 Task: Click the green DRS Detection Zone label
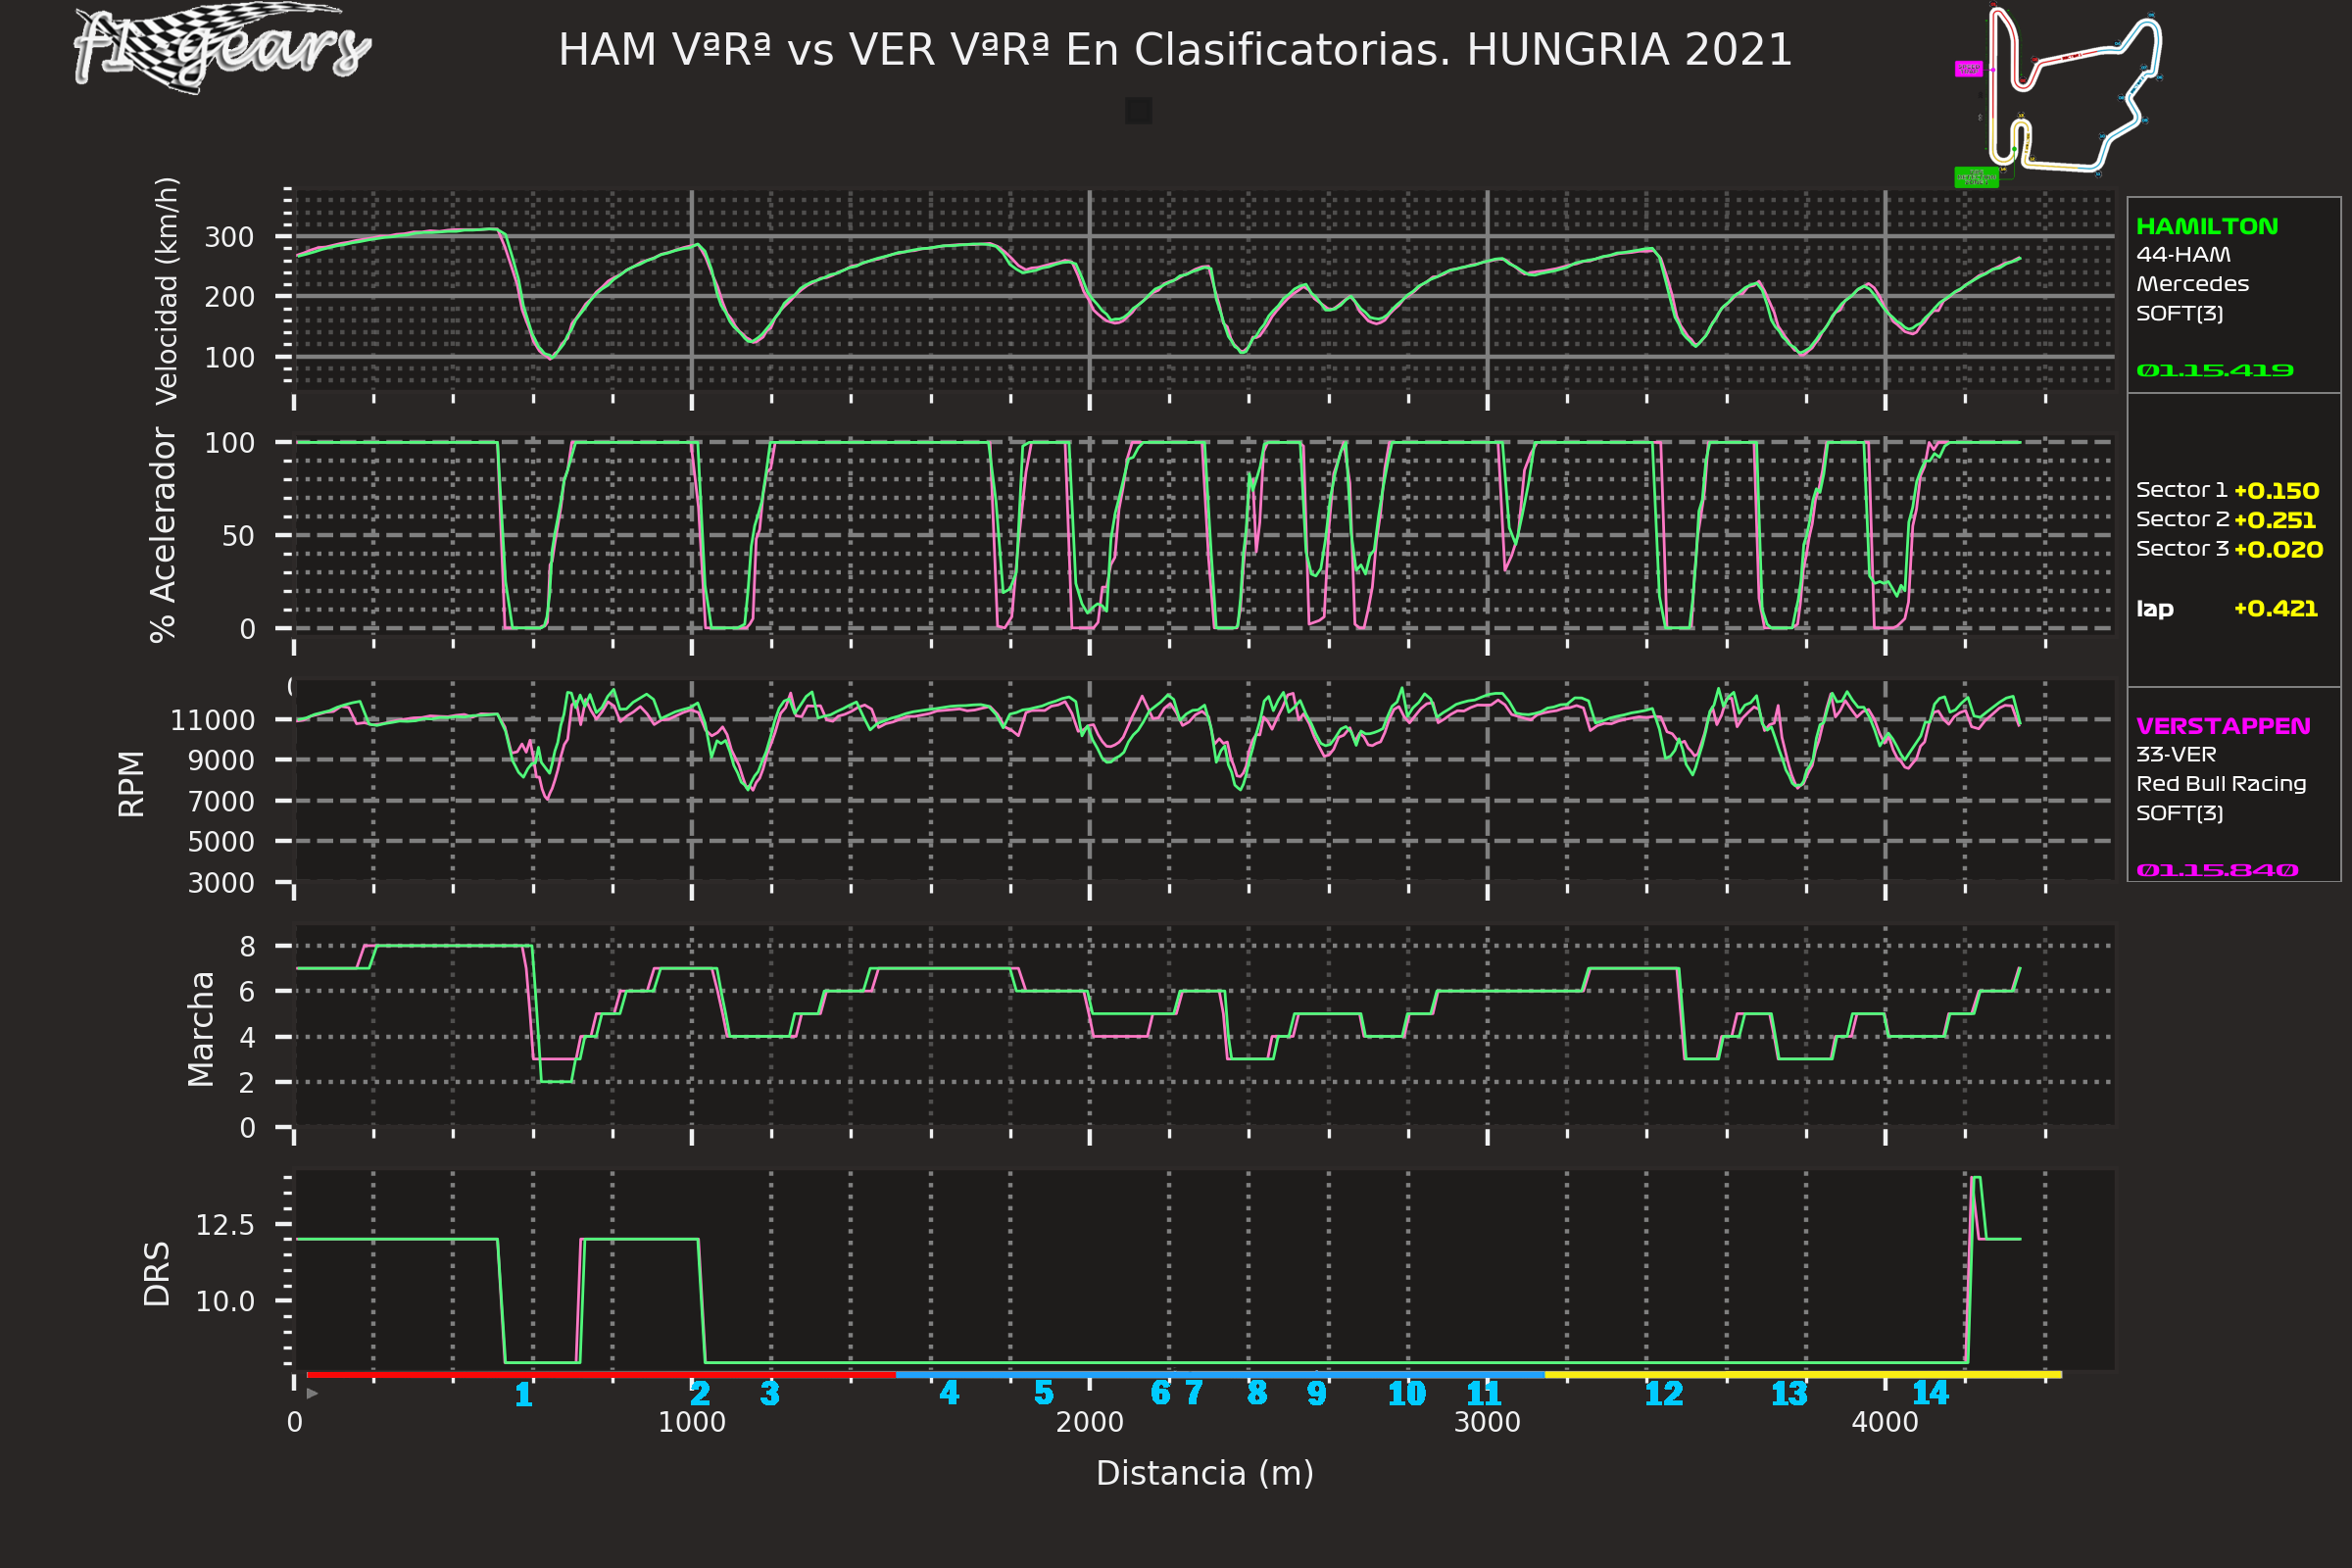click(x=1976, y=177)
